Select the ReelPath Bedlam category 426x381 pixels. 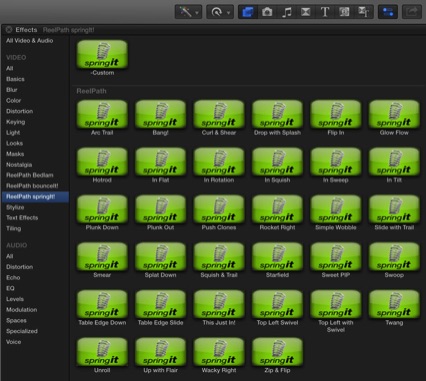(x=30, y=175)
